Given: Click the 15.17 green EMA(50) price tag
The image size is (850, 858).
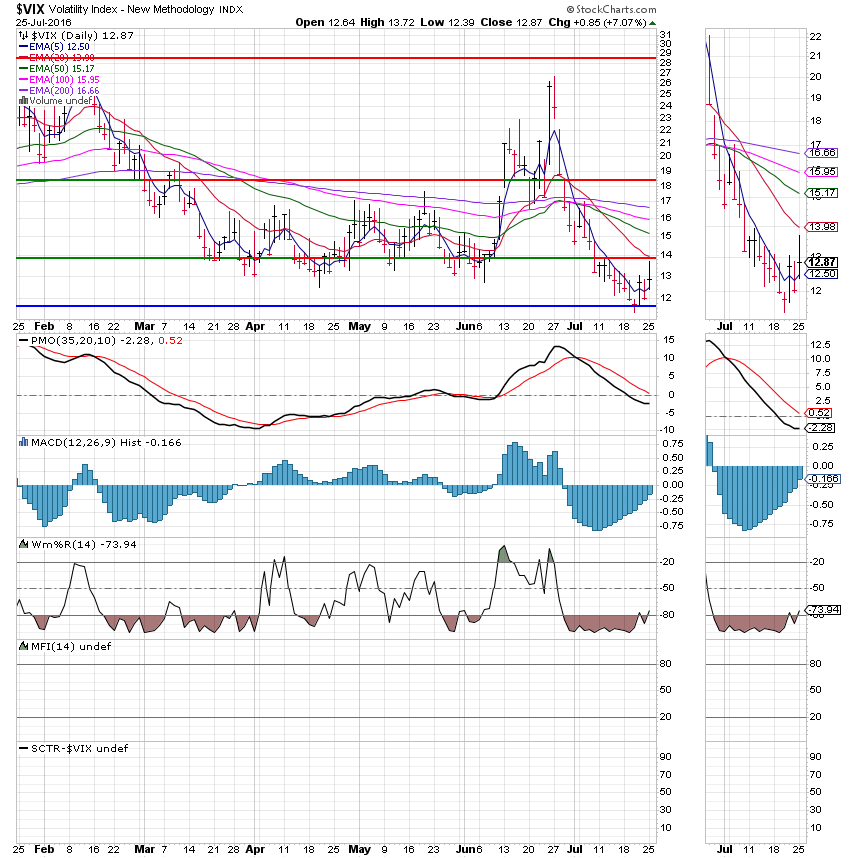Looking at the screenshot, I should tap(824, 192).
